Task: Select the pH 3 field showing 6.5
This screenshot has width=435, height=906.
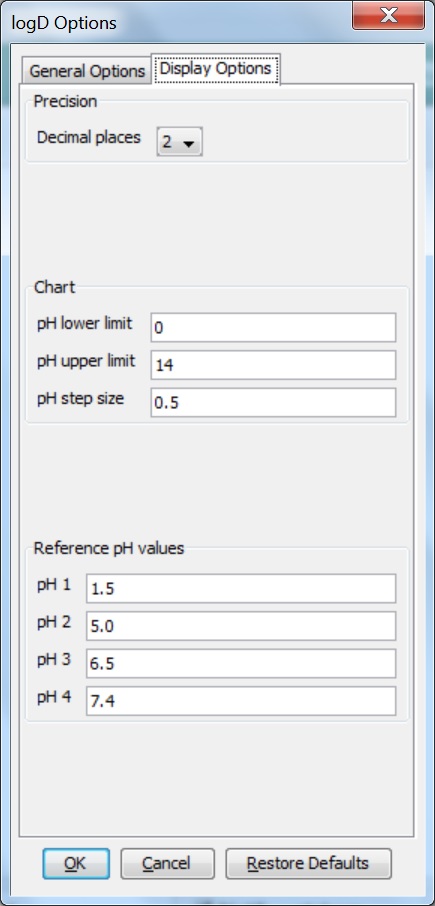Action: click(x=241, y=663)
